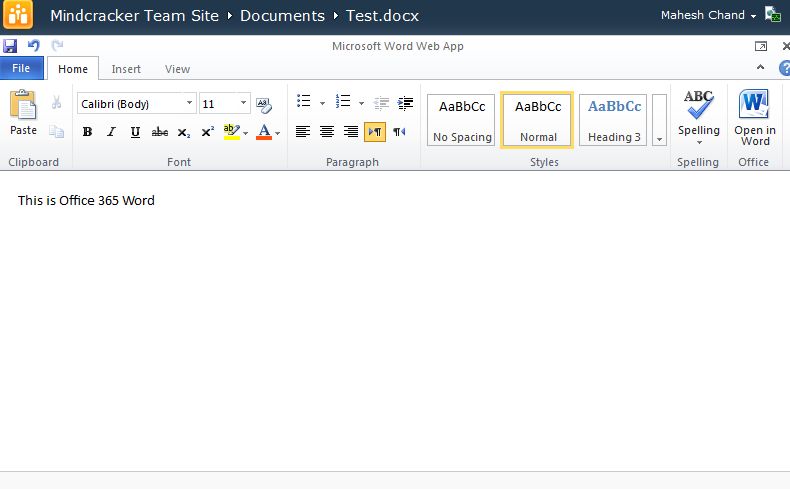This screenshot has height=489, width=790.
Task: Toggle Bold formatting
Action: (x=88, y=132)
